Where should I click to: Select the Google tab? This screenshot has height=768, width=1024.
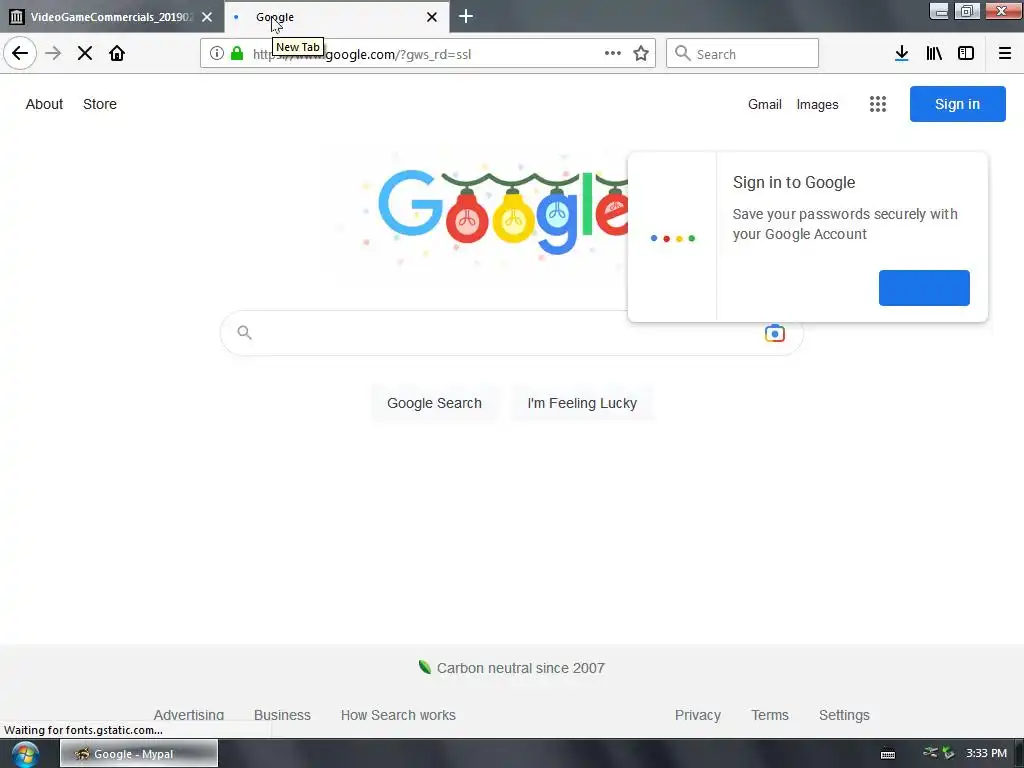[336, 17]
